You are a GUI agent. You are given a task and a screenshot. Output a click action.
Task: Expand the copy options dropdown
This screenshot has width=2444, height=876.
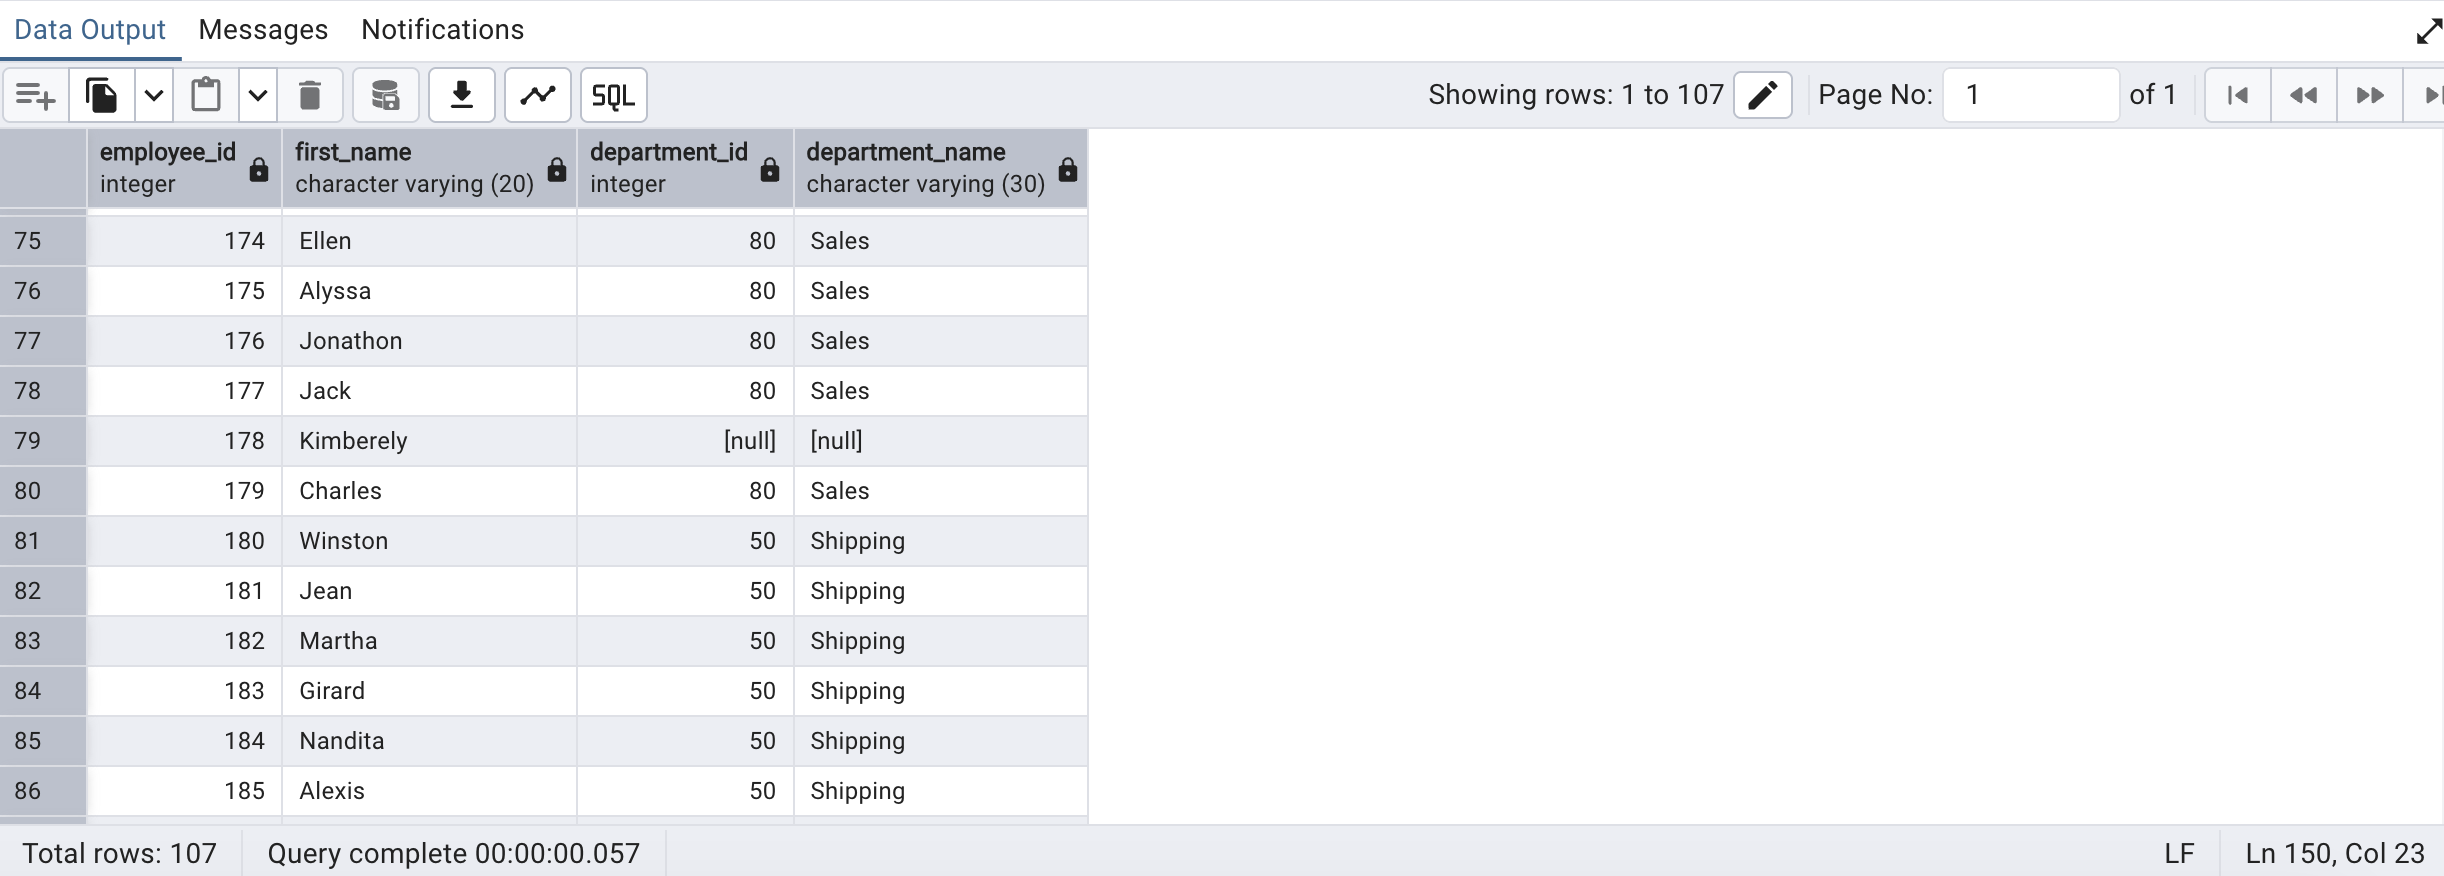[154, 96]
